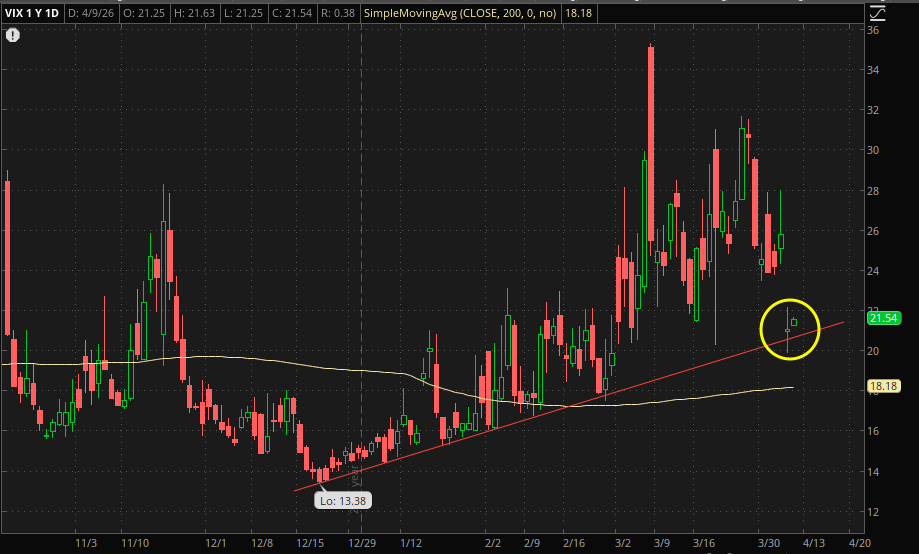
Task: Click the 24 price axis label
Action: pos(873,271)
